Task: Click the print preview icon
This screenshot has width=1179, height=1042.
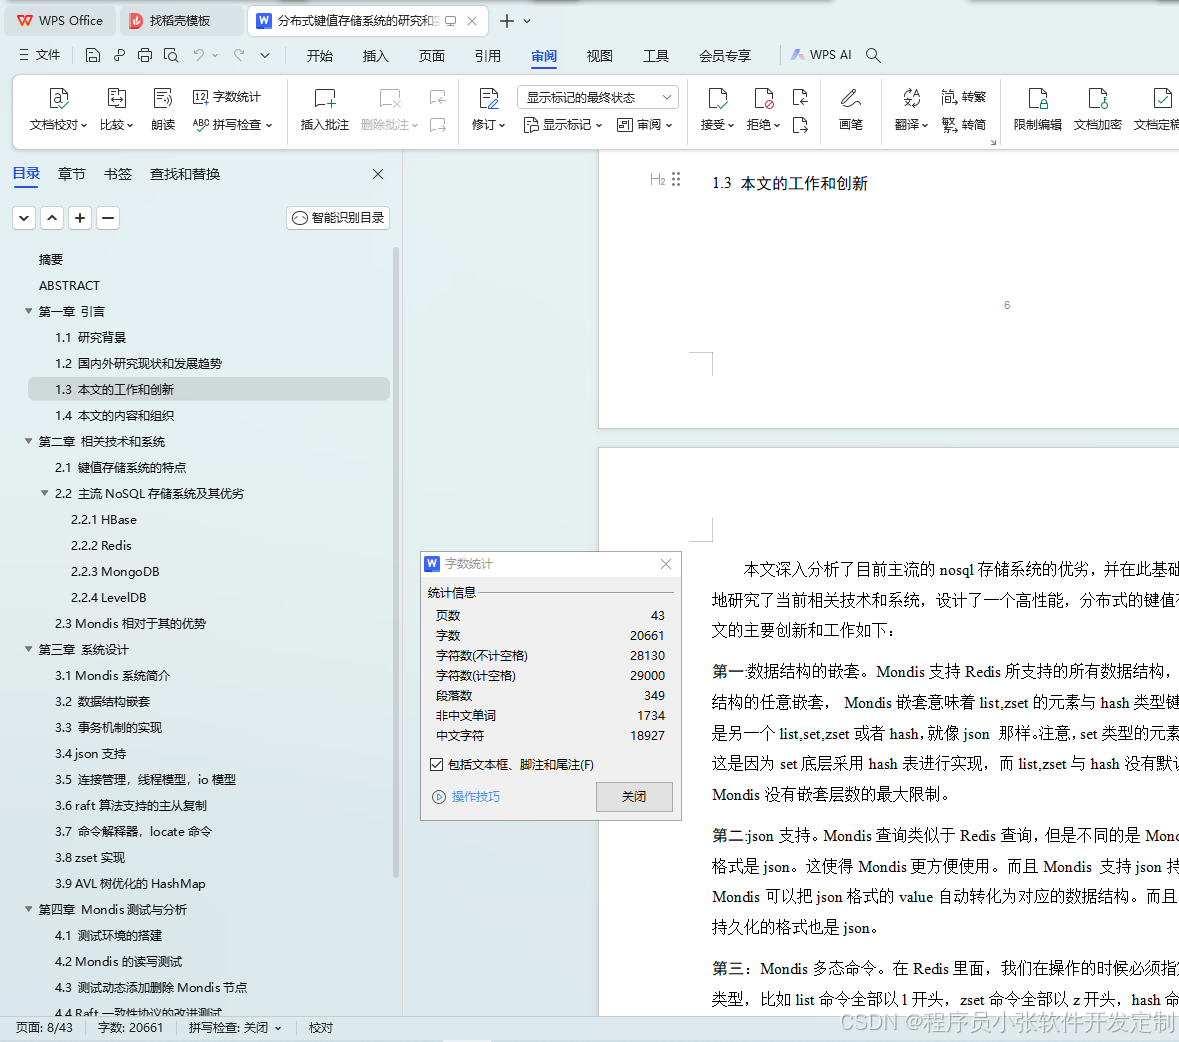Action: click(x=171, y=55)
